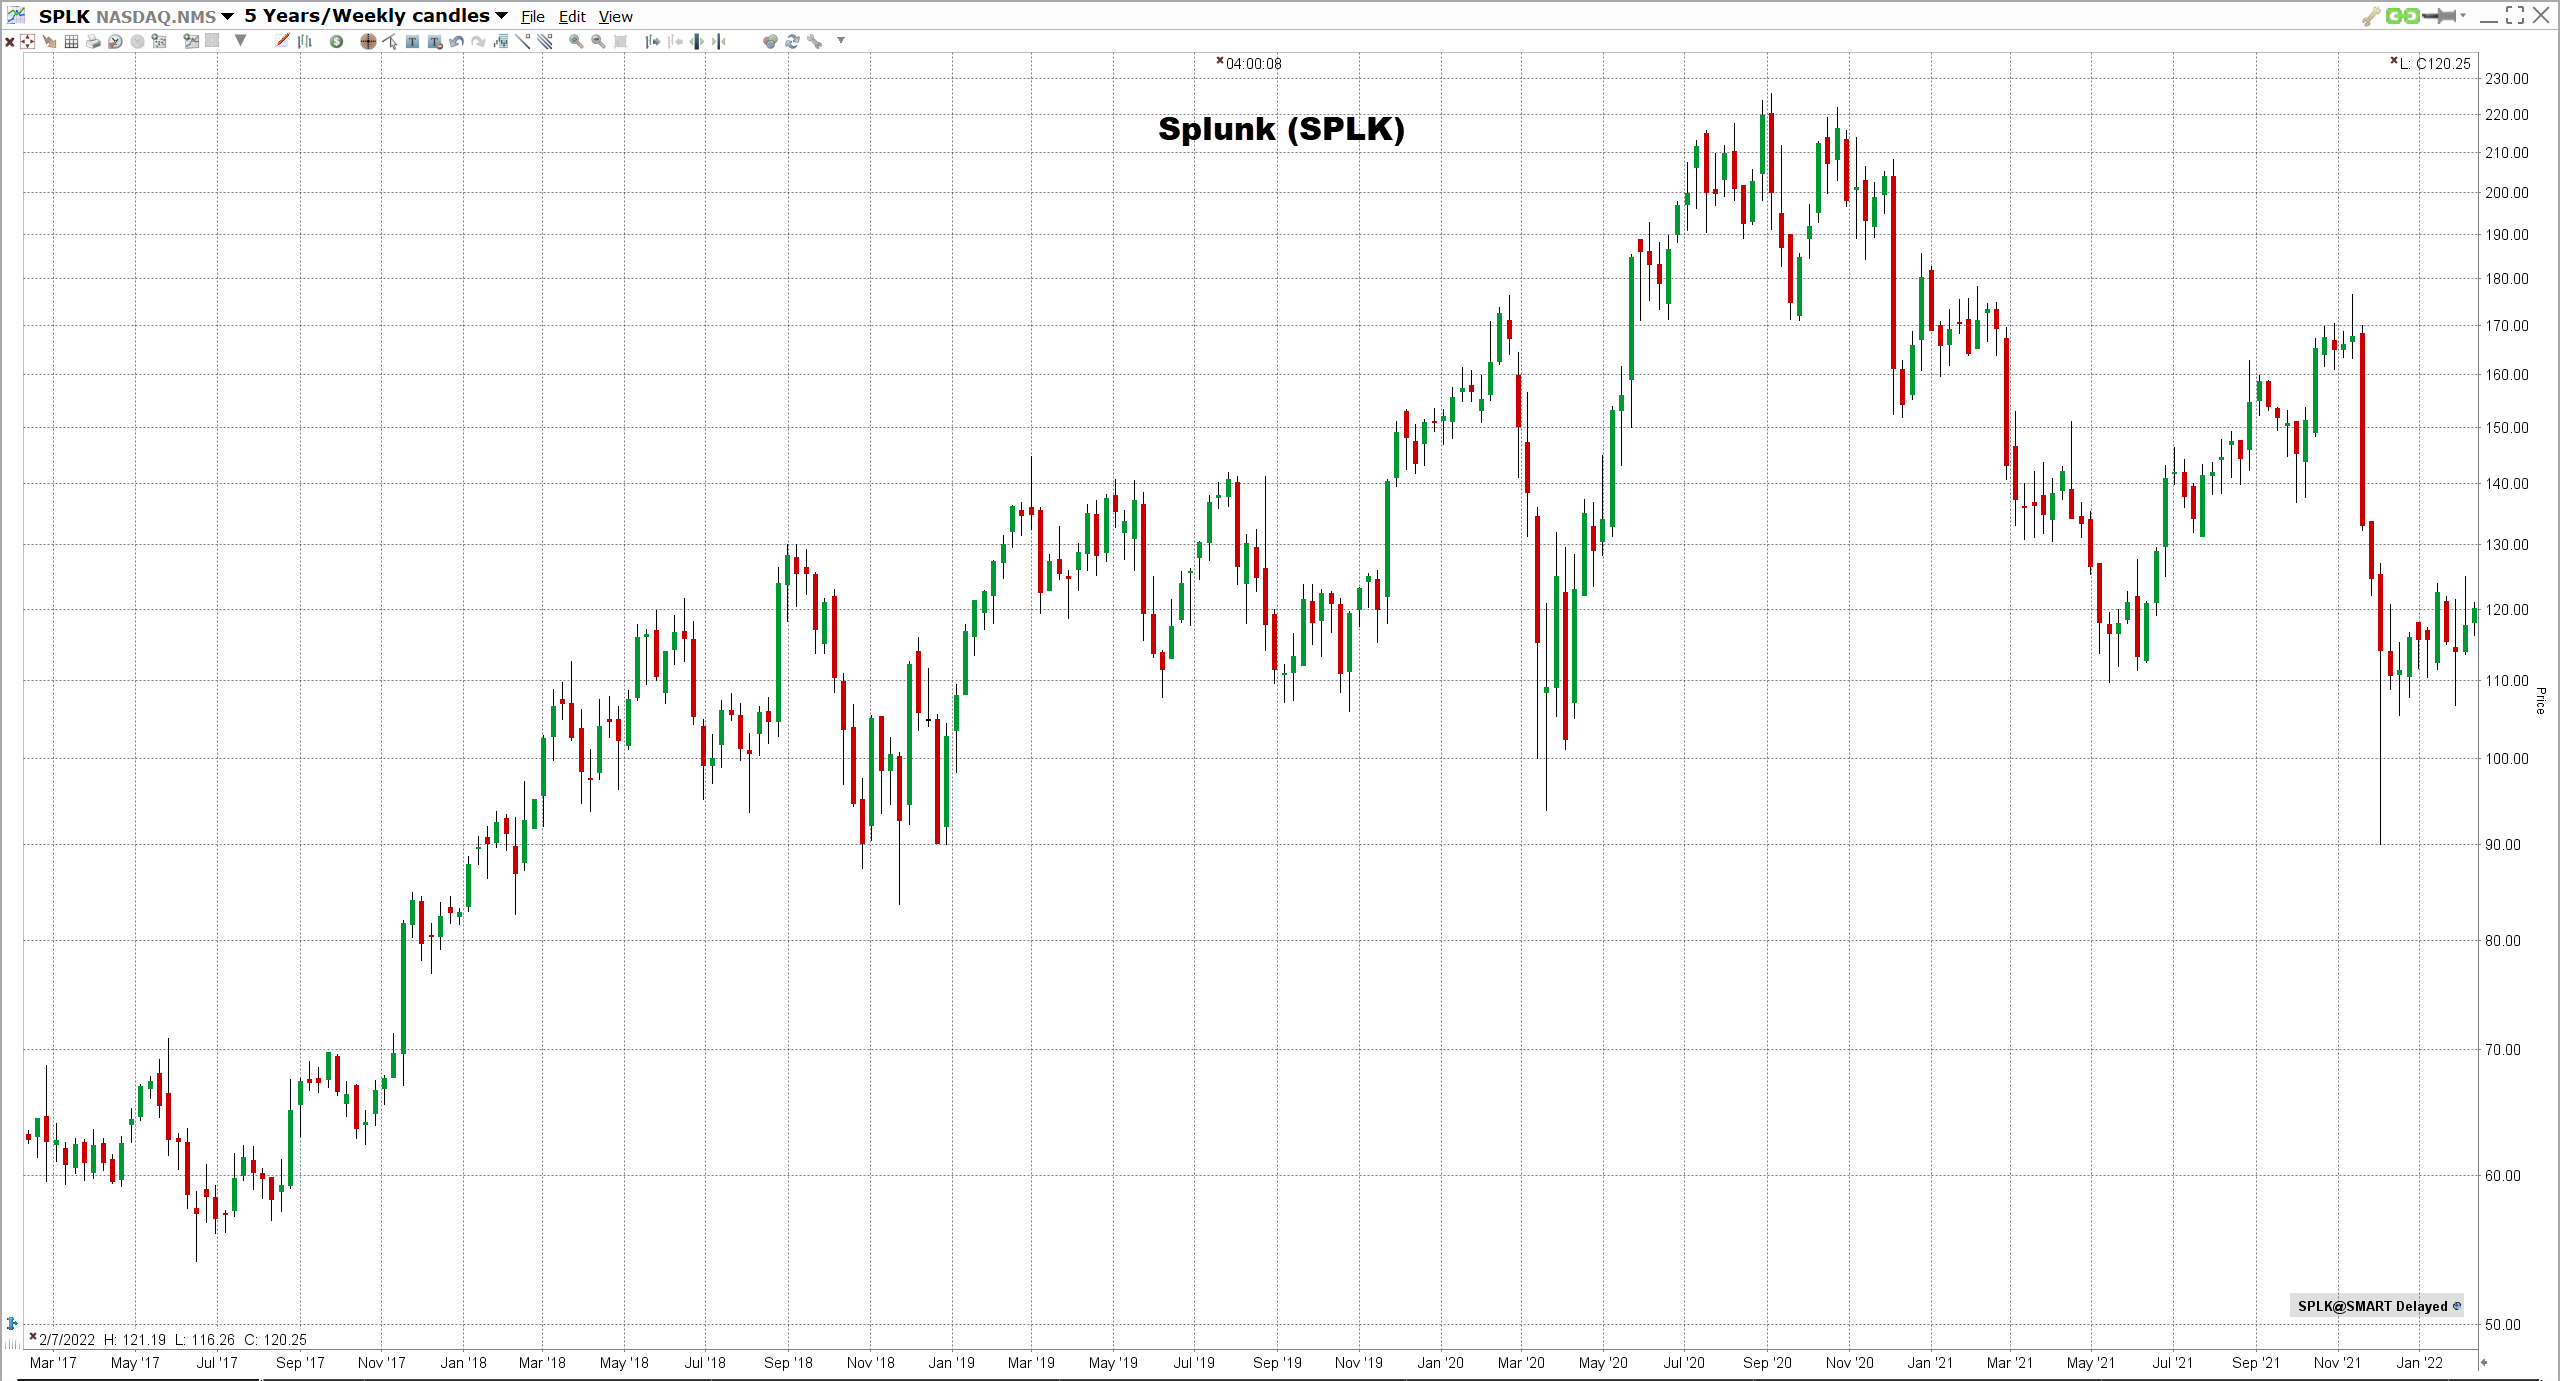Refresh the chart with refresh arrows icon
Viewport: 2560px width, 1381px height.
[792, 41]
